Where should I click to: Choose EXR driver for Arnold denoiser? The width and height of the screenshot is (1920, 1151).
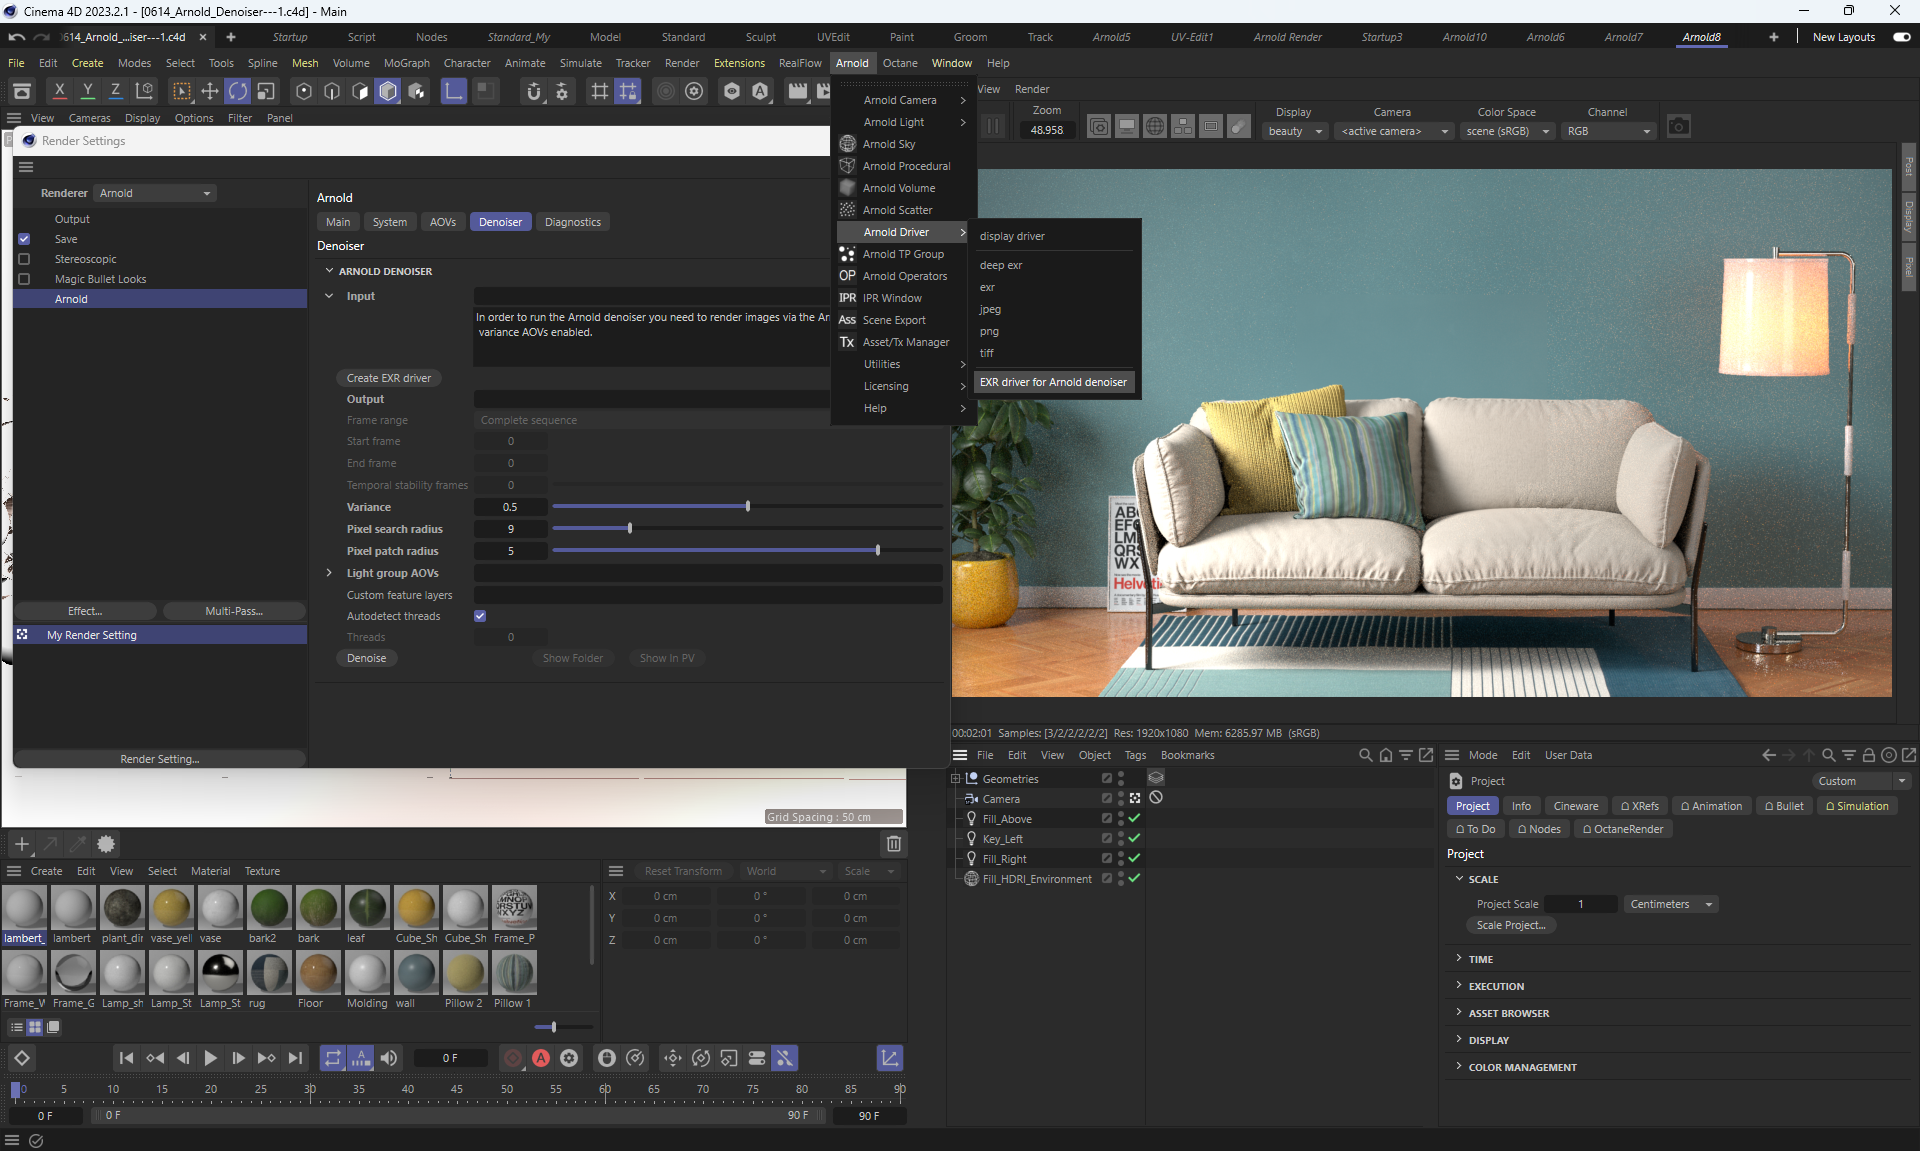click(x=1053, y=382)
